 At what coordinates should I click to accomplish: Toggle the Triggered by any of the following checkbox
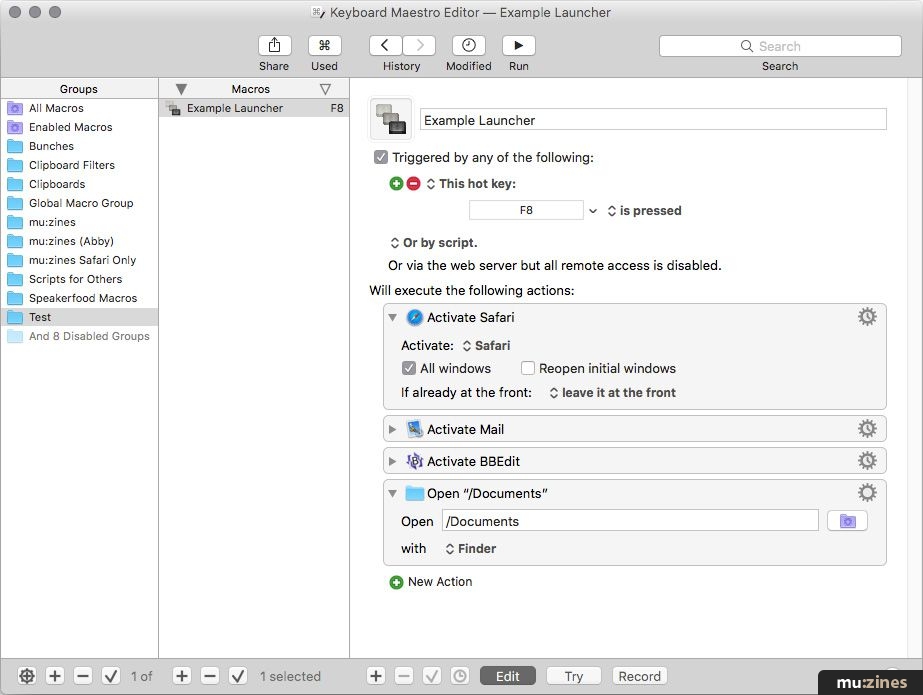[x=381, y=157]
